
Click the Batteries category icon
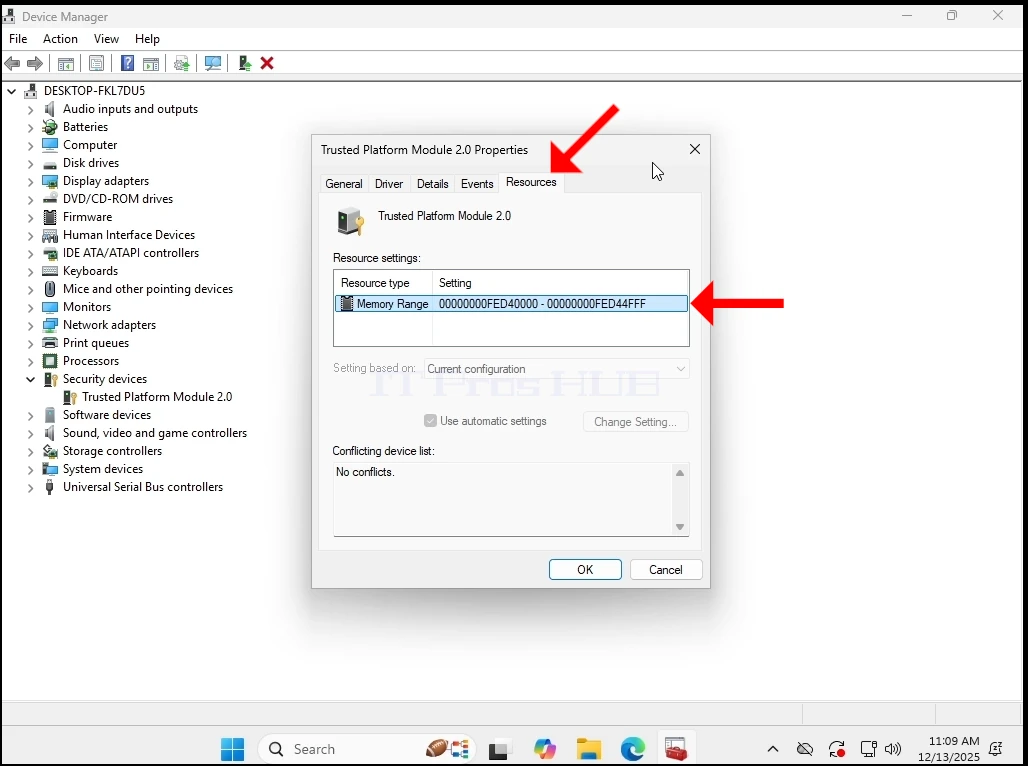click(x=50, y=127)
